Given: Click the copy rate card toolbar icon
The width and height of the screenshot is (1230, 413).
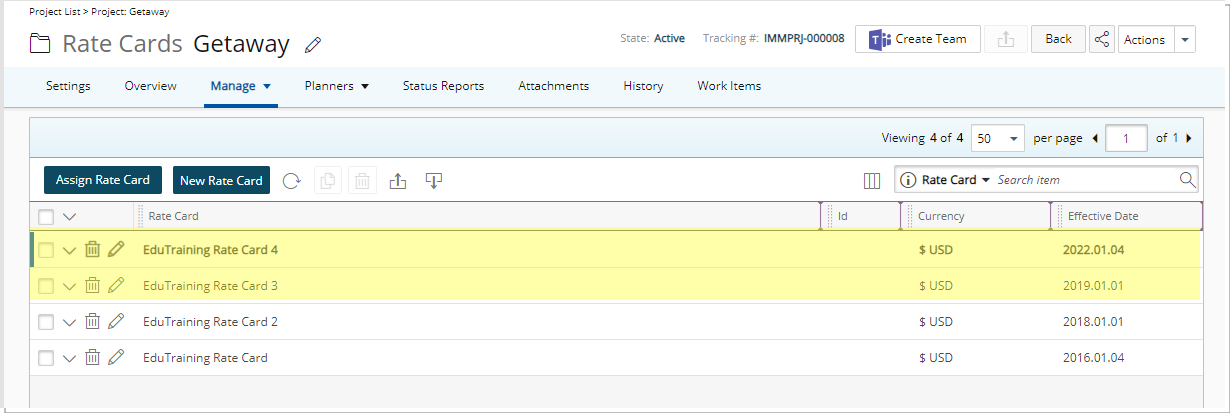Looking at the screenshot, I should click(328, 181).
